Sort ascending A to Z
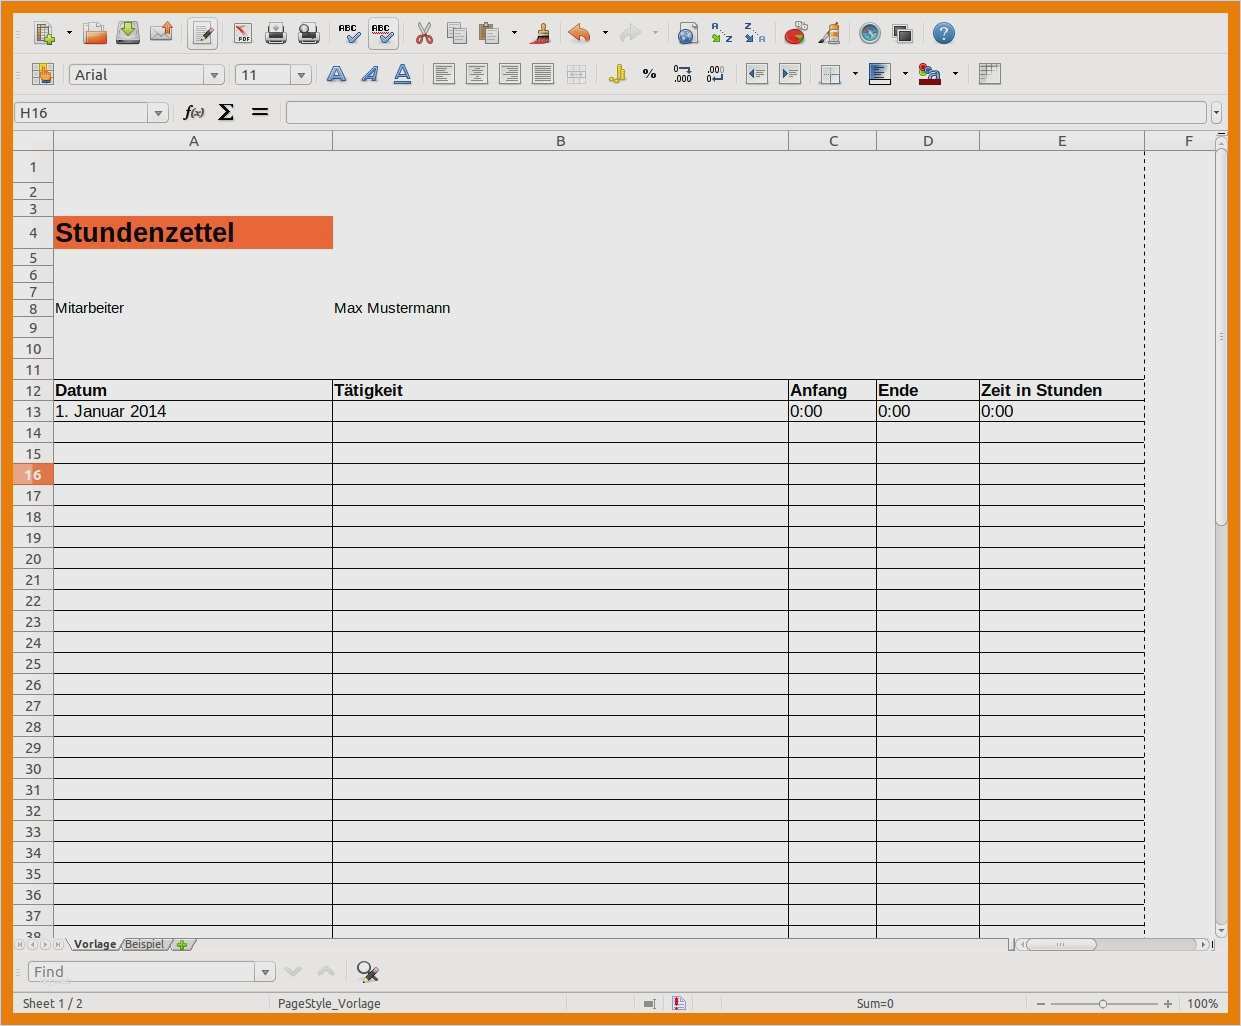 [x=721, y=34]
